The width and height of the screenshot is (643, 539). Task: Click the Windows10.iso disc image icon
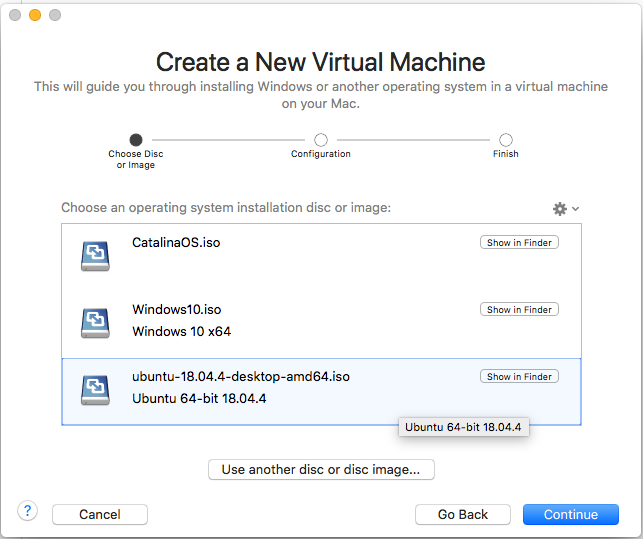pos(95,323)
